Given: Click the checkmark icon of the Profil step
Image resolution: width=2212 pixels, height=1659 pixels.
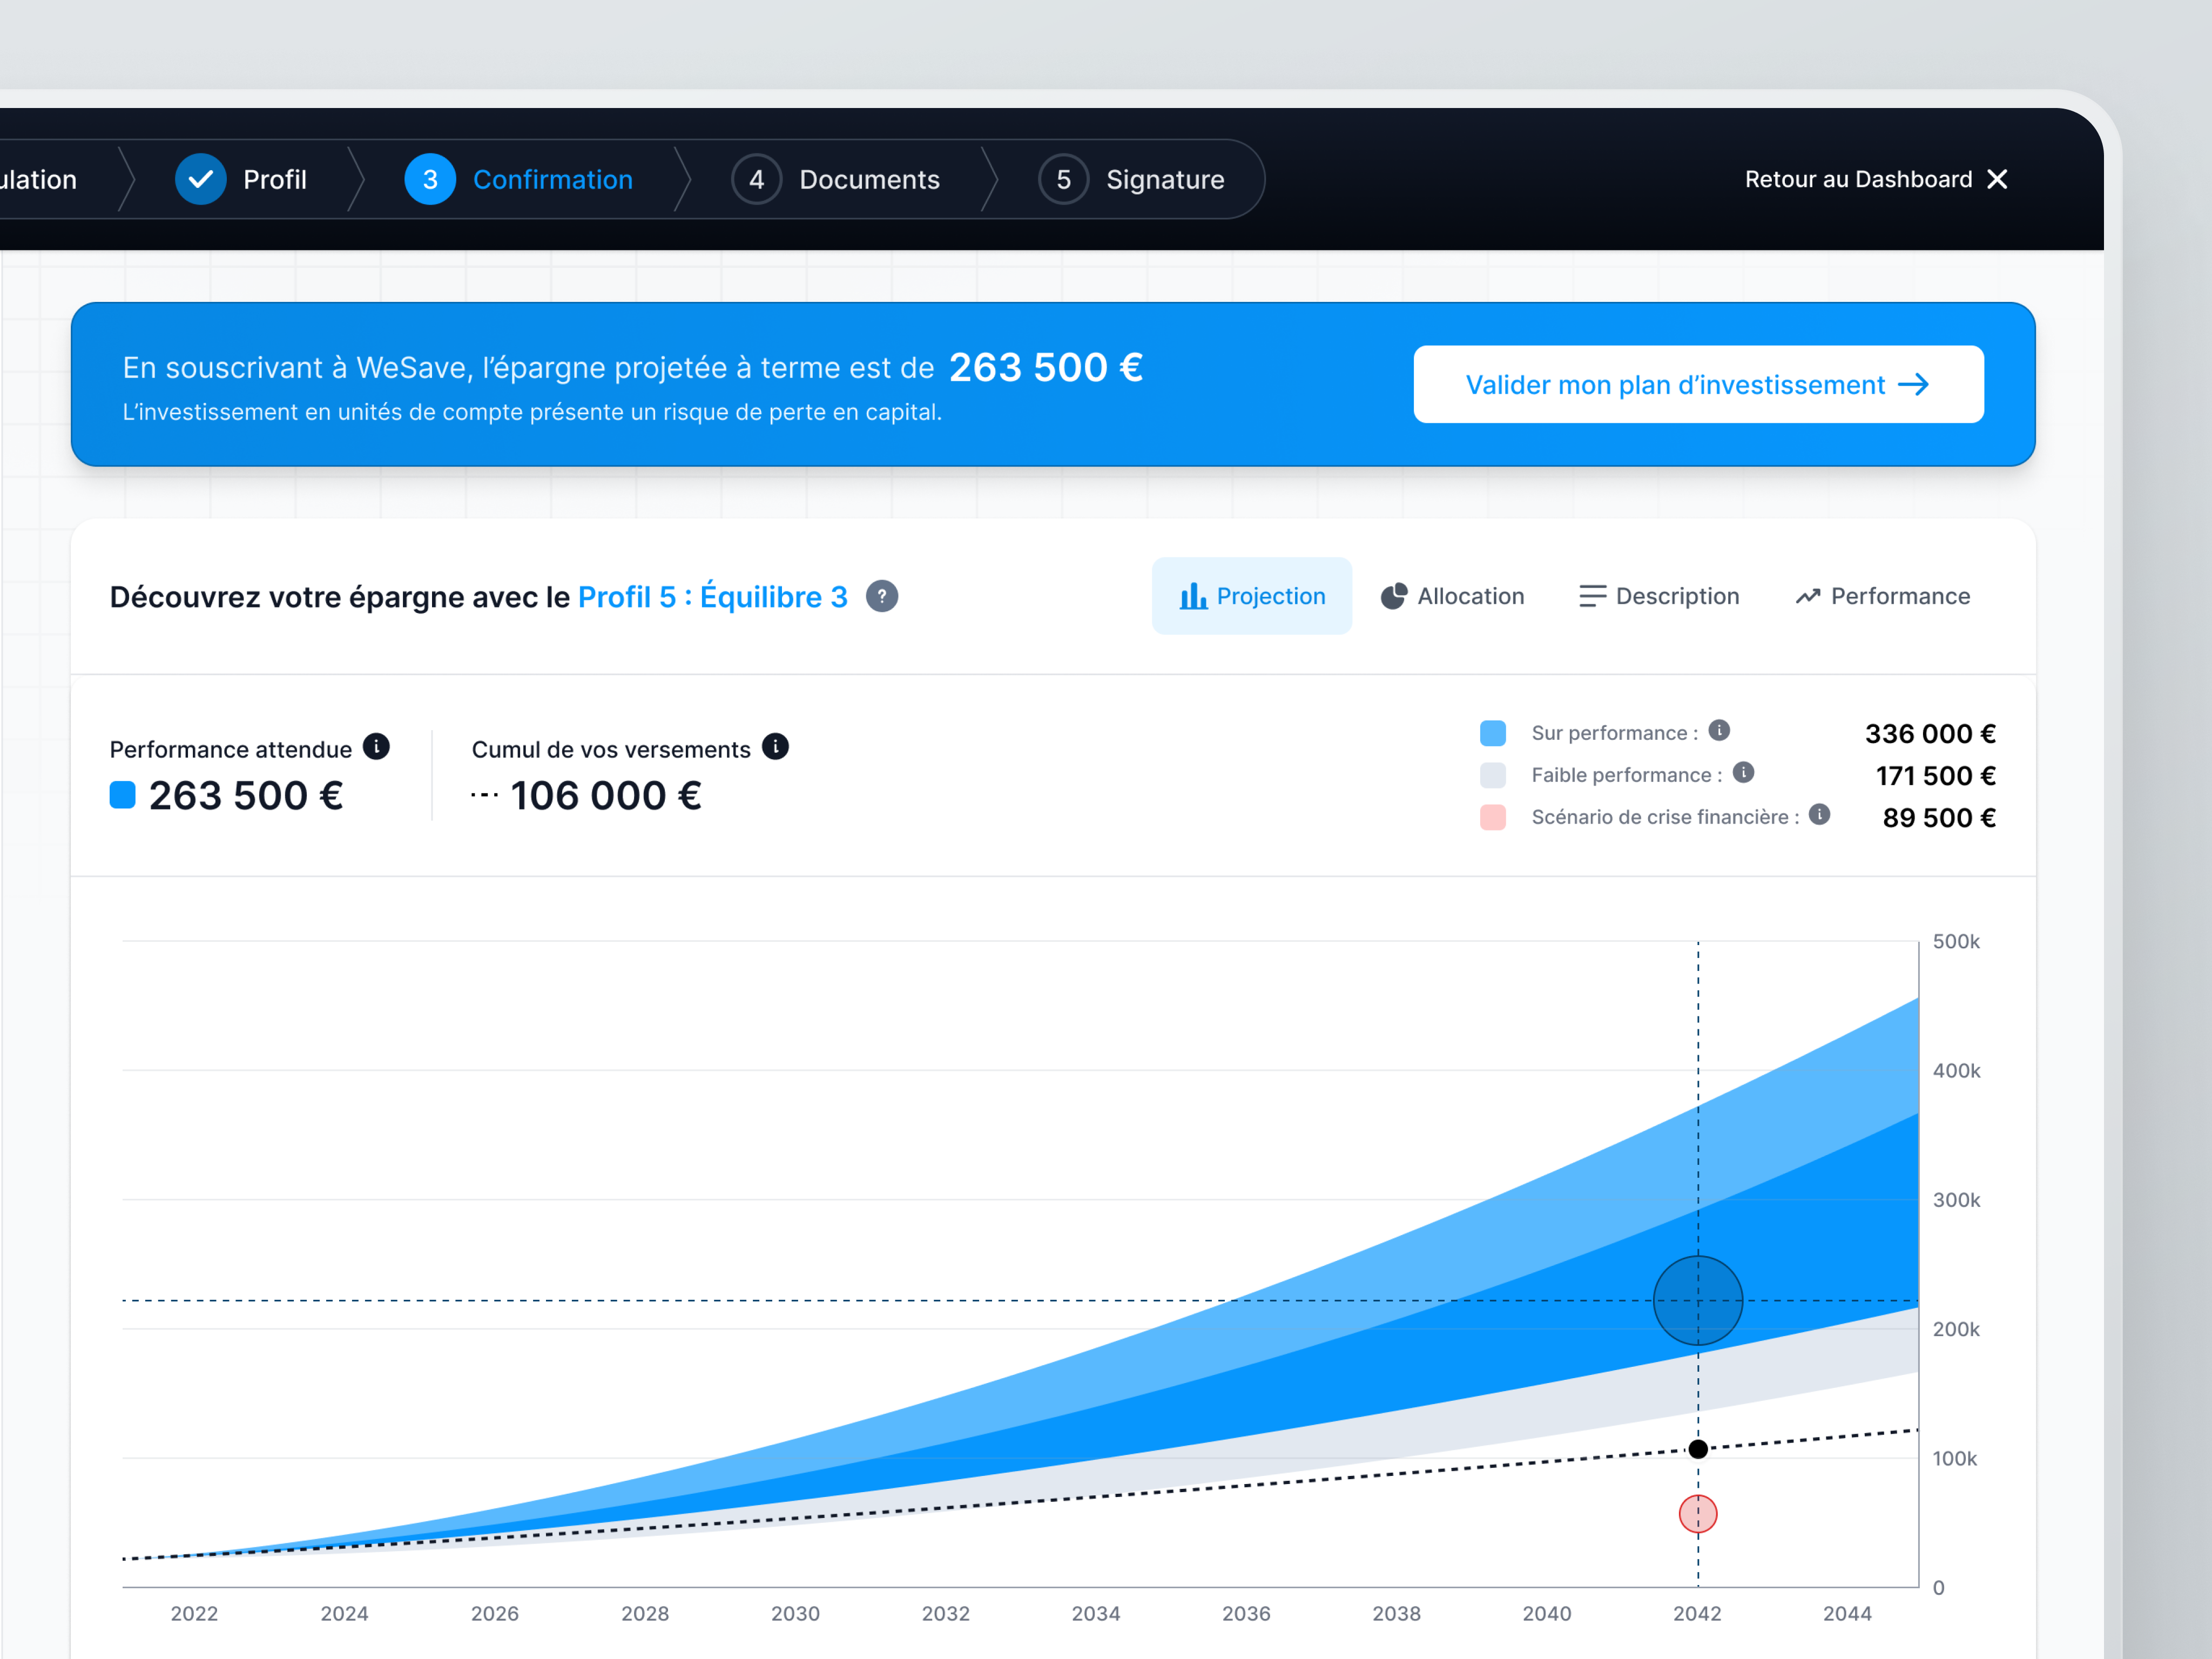Looking at the screenshot, I should pos(200,179).
